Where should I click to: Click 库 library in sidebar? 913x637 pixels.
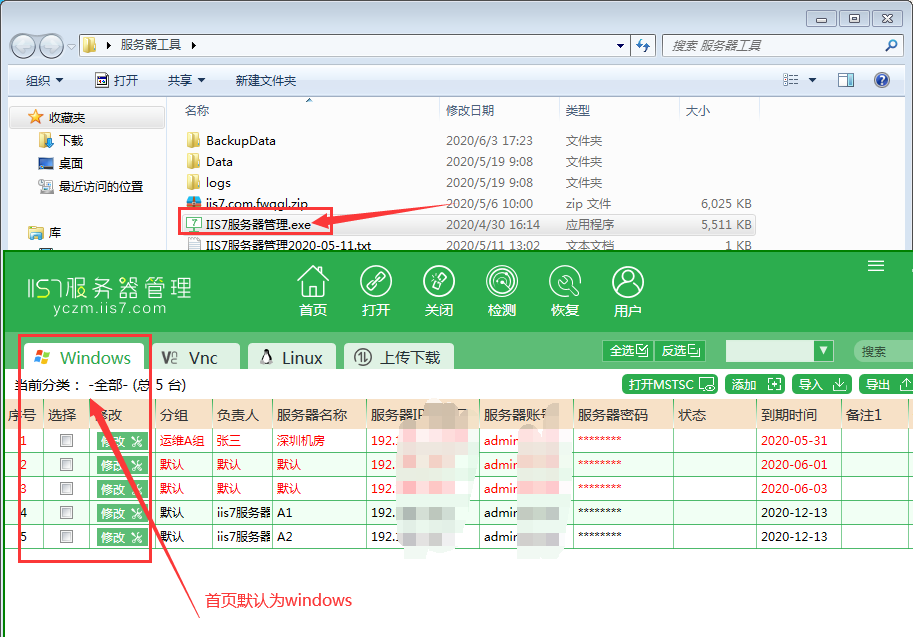(x=54, y=233)
